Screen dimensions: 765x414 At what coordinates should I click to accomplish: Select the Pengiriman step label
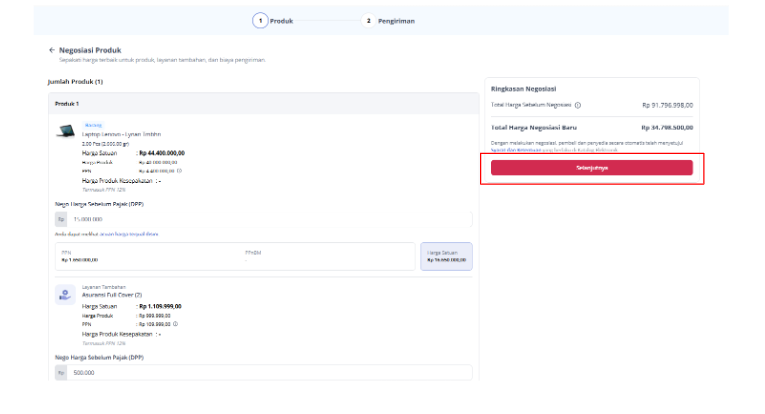tap(396, 21)
